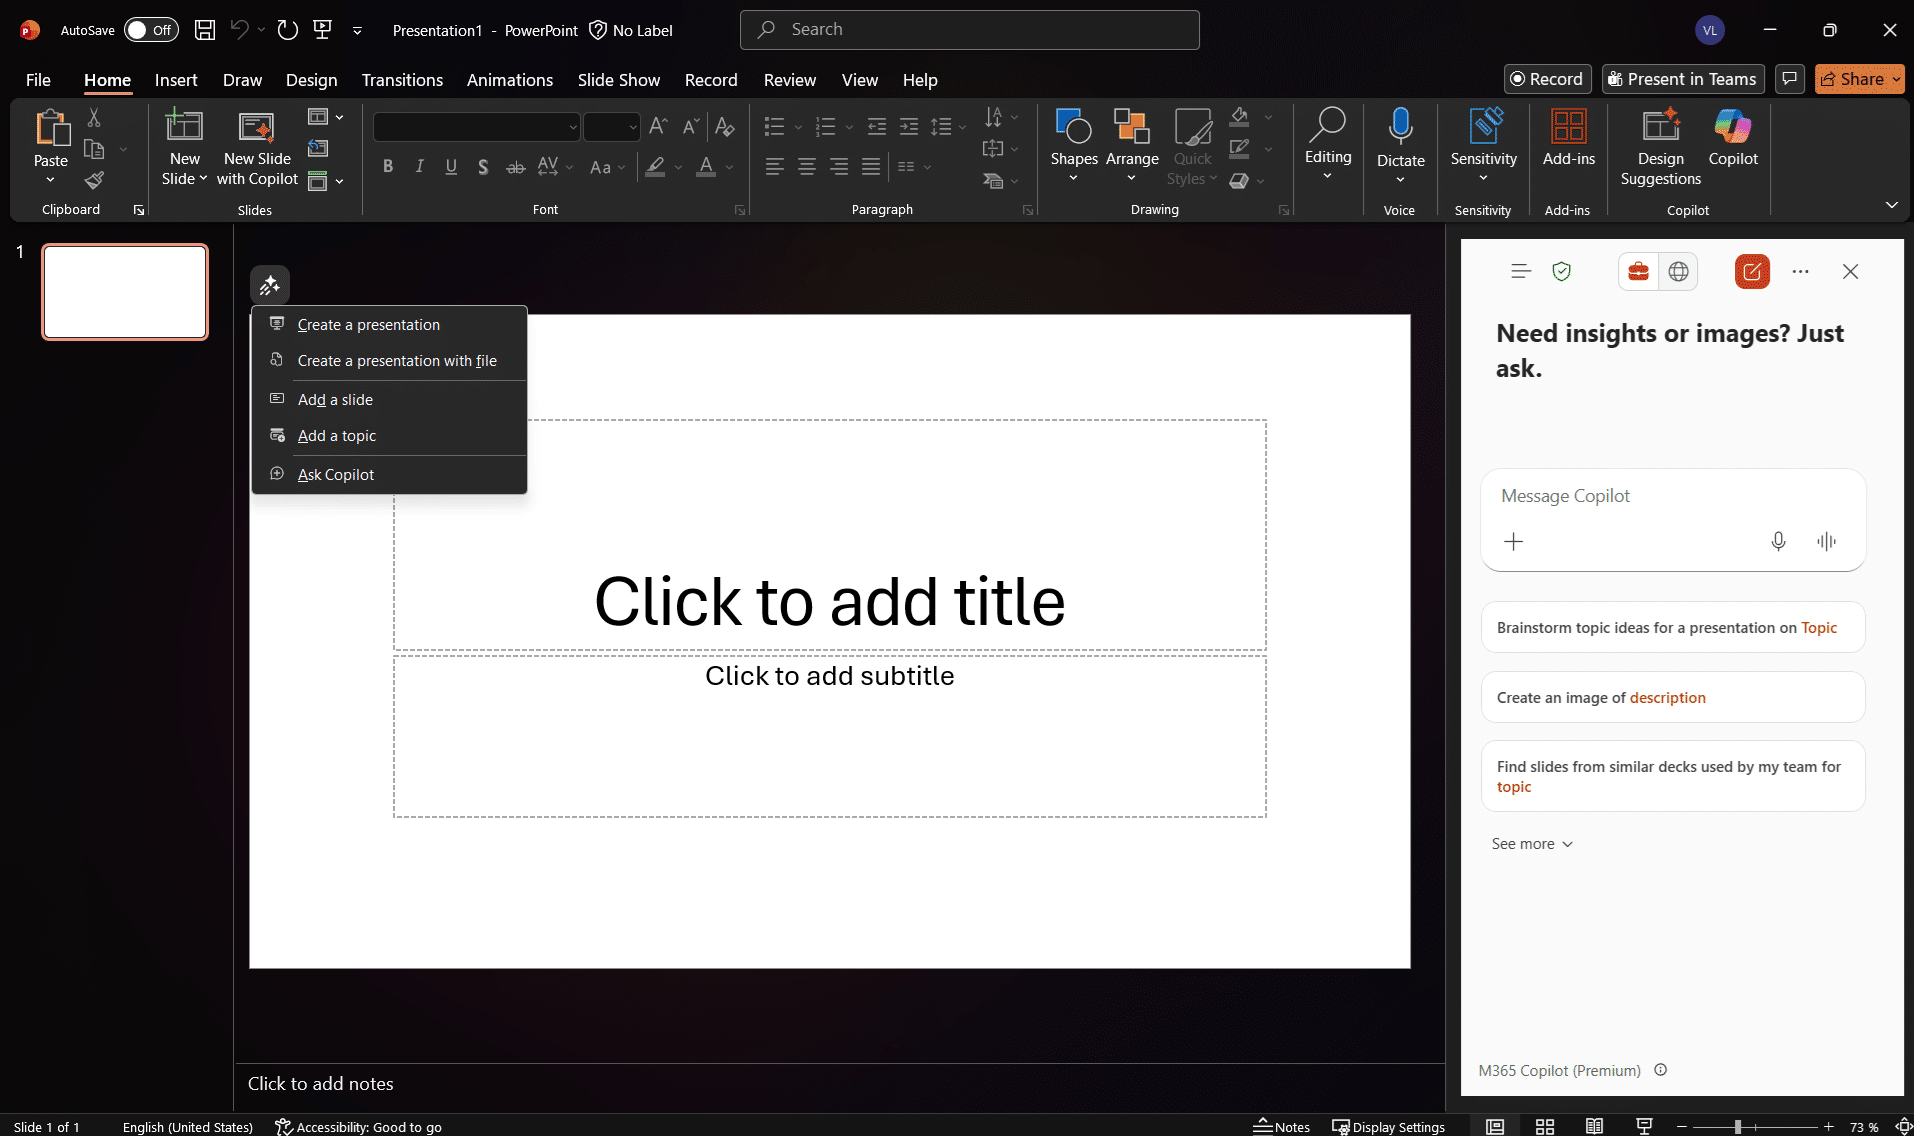Viewport: 1914px width, 1136px height.
Task: Expand the Share button dropdown
Action: (1896, 79)
